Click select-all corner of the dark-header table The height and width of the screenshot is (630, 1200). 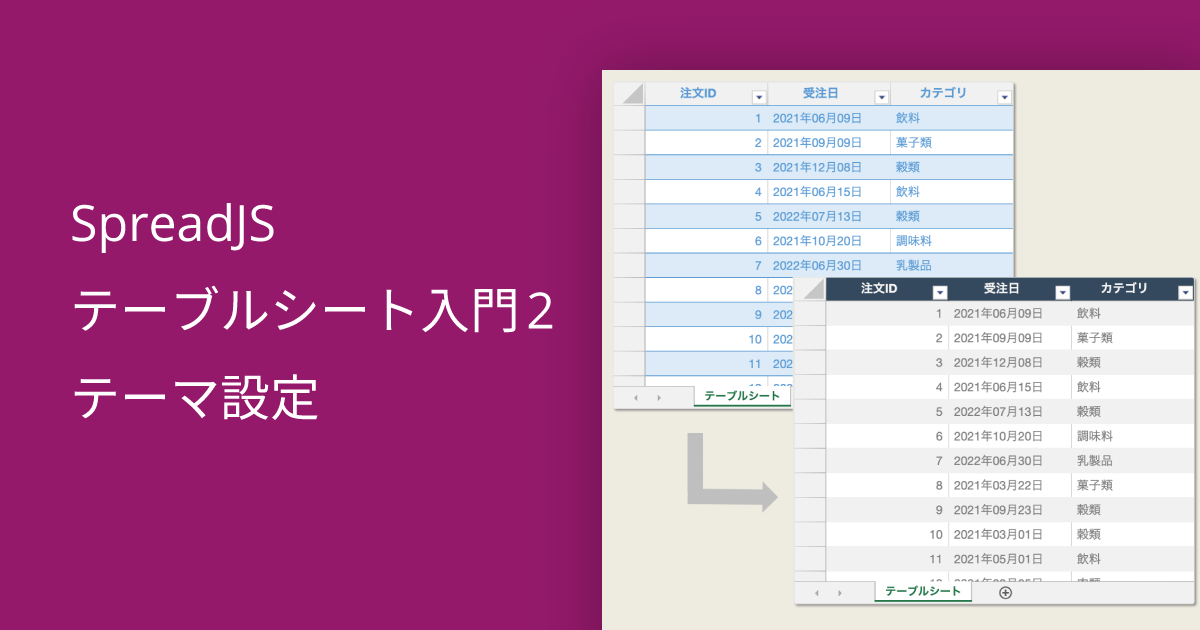[x=810, y=289]
